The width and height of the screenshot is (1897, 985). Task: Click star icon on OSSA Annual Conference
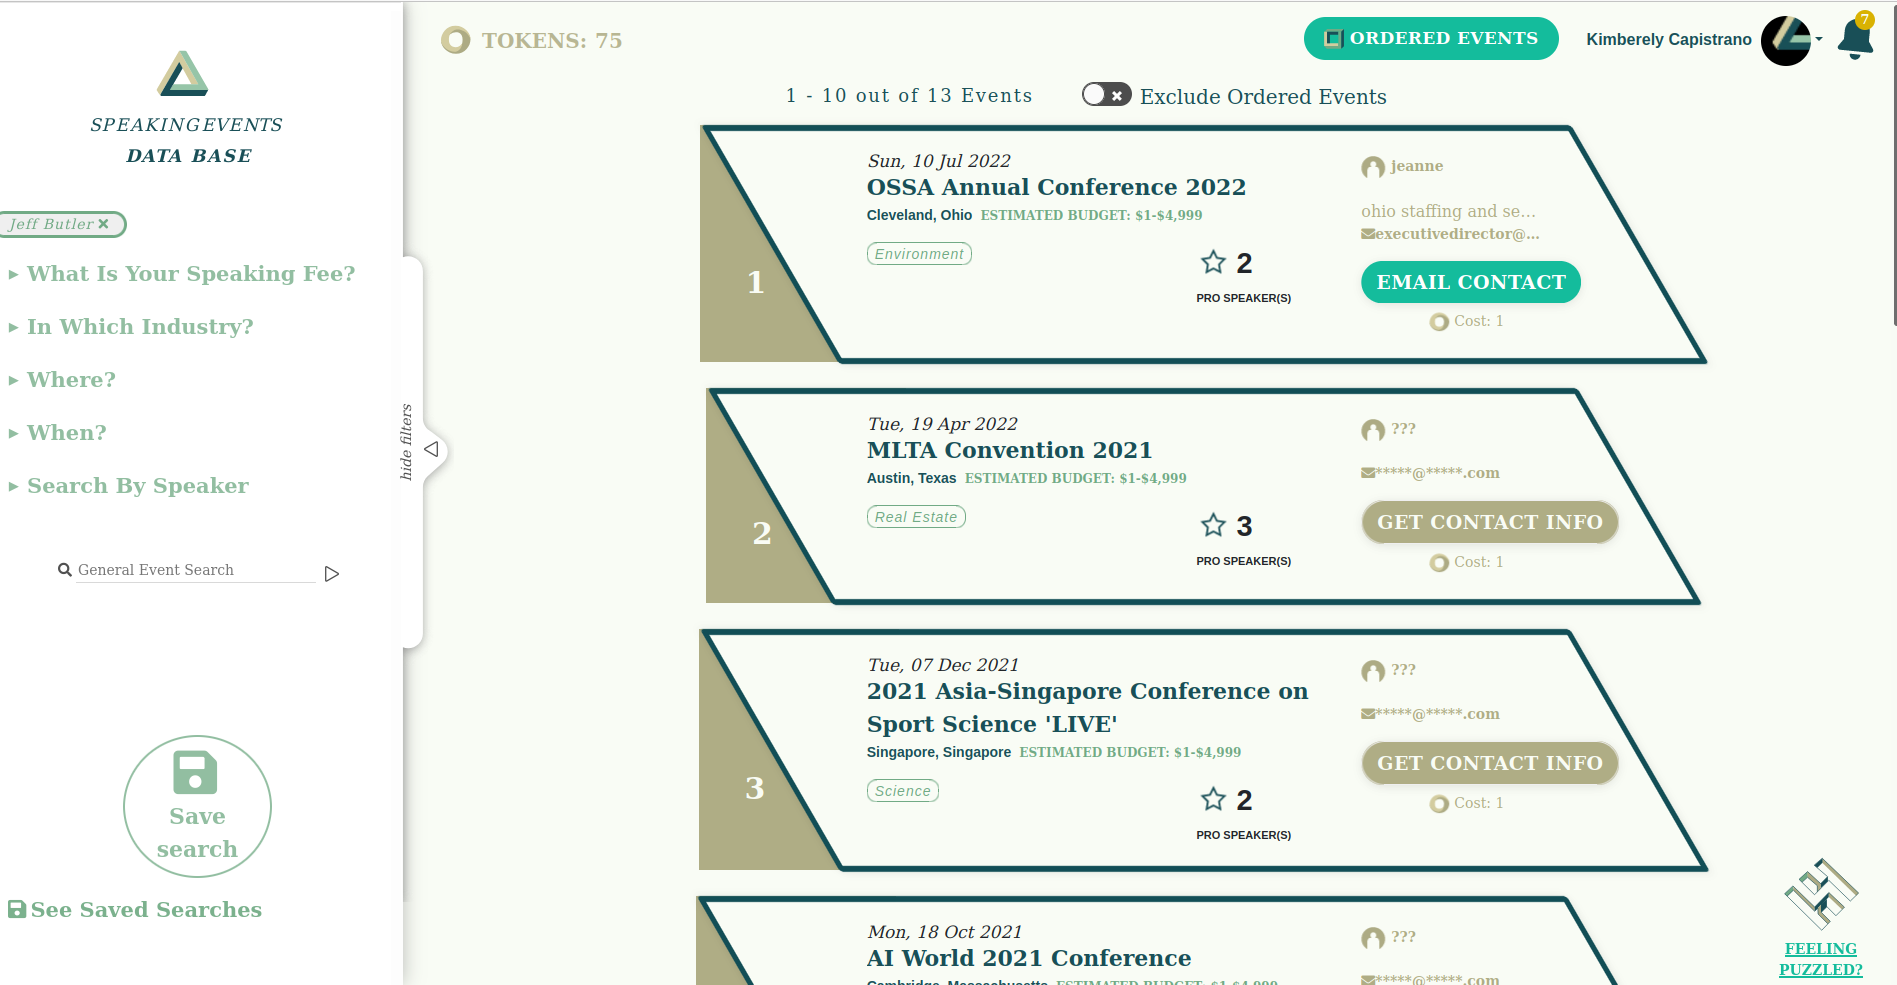tap(1213, 263)
